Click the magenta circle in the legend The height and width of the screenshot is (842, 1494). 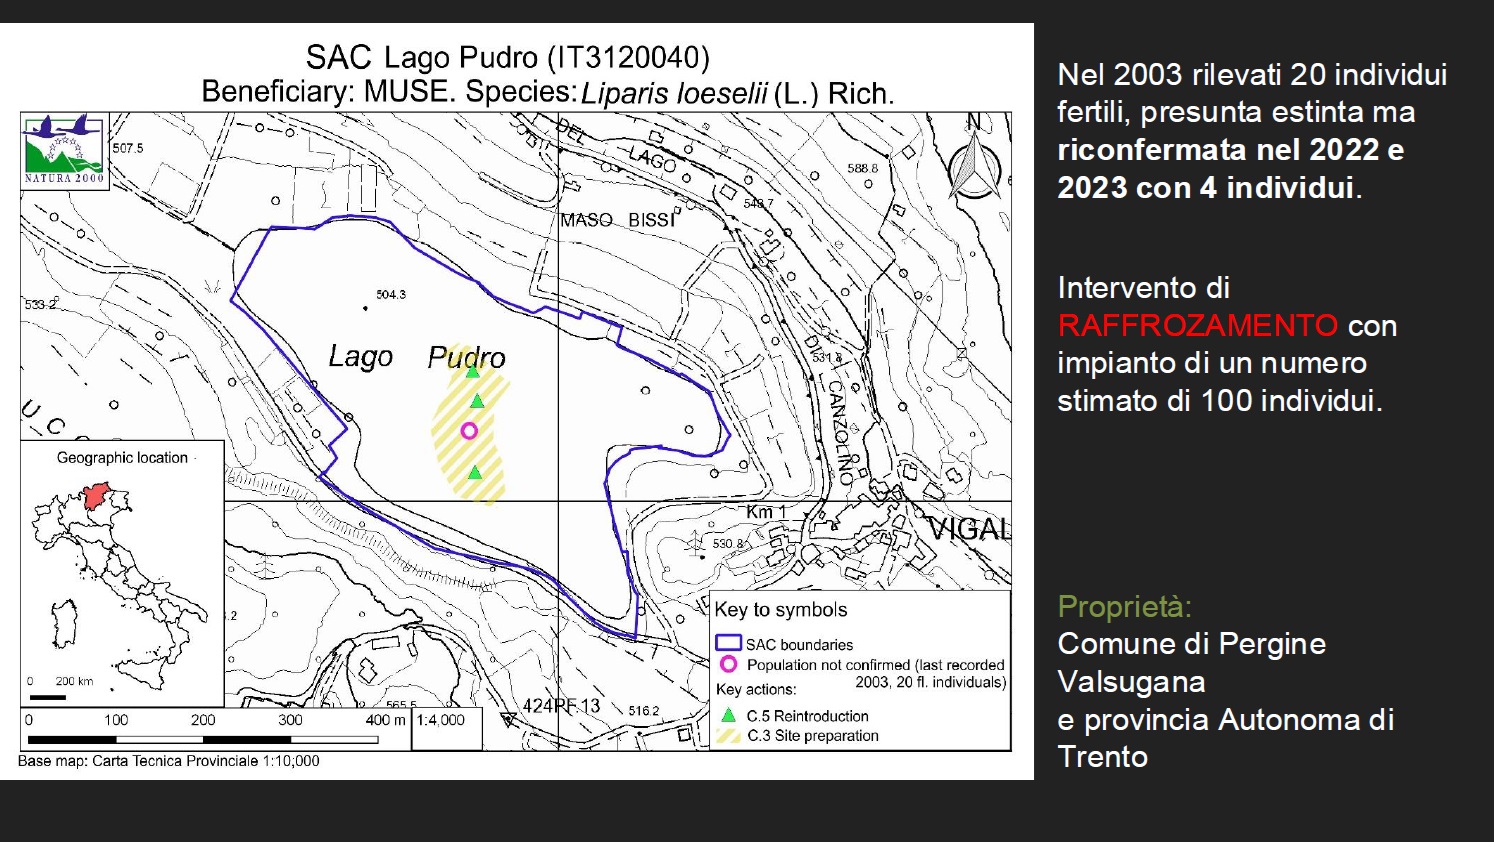(729, 664)
